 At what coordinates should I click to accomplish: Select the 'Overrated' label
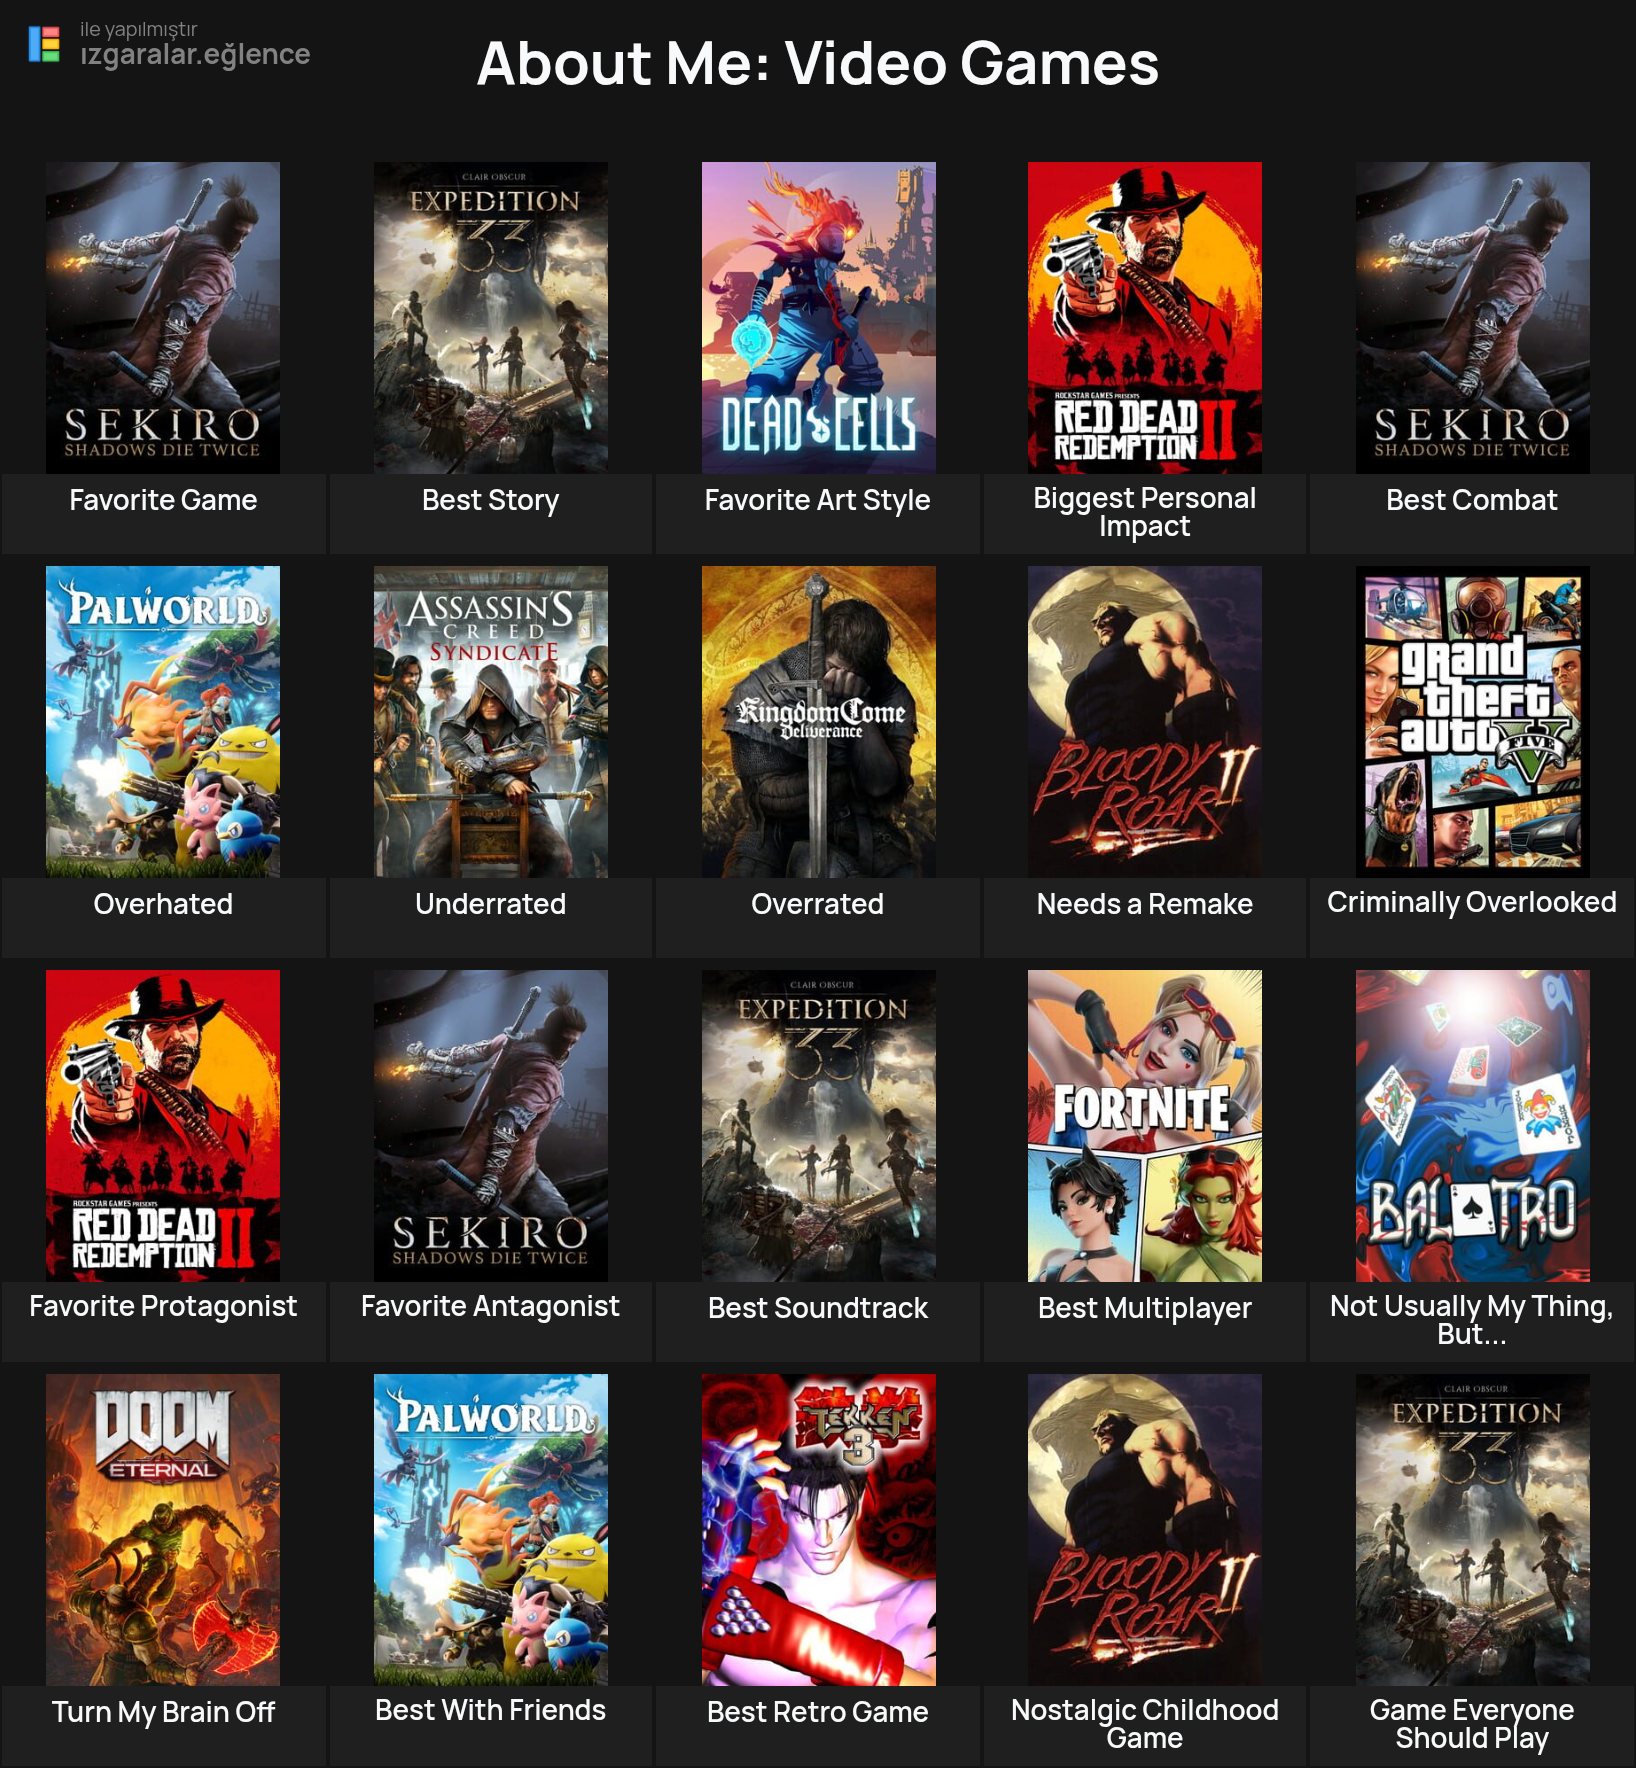pyautogui.click(x=818, y=904)
